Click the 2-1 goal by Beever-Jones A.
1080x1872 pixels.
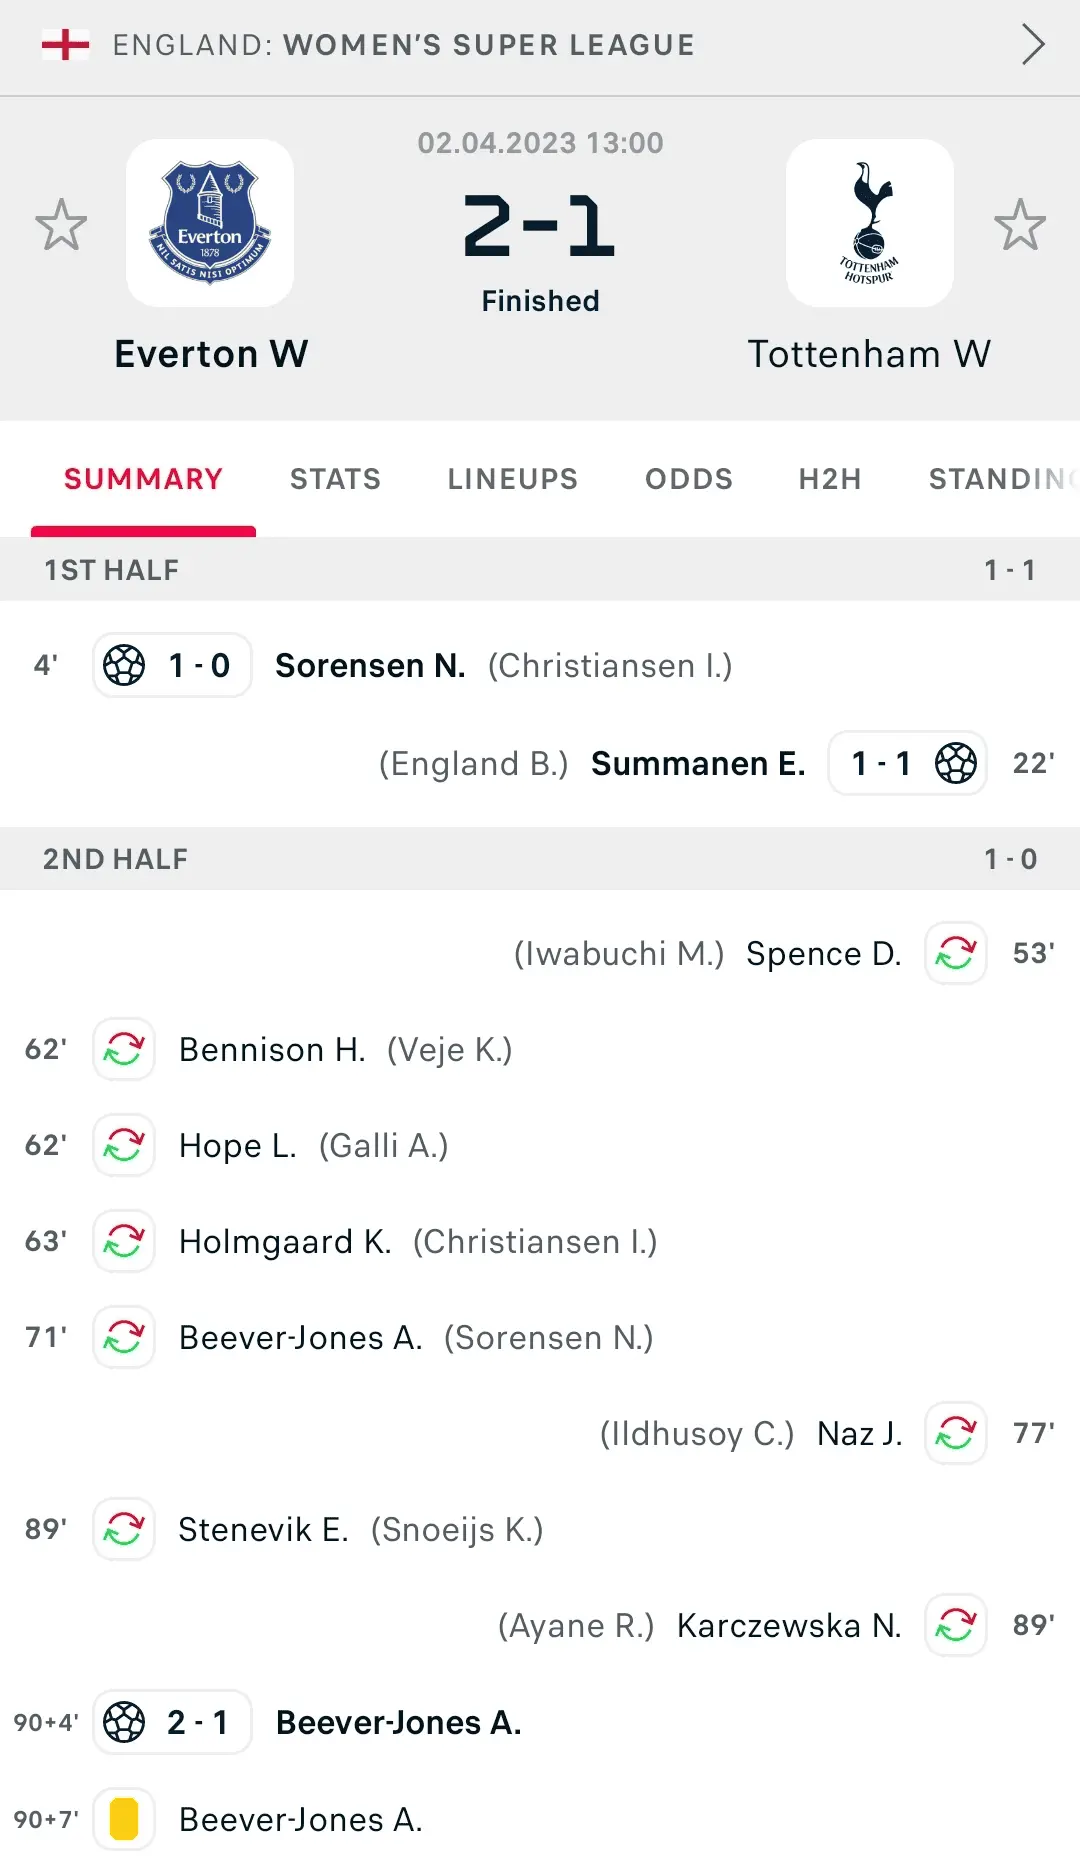coord(398,1722)
